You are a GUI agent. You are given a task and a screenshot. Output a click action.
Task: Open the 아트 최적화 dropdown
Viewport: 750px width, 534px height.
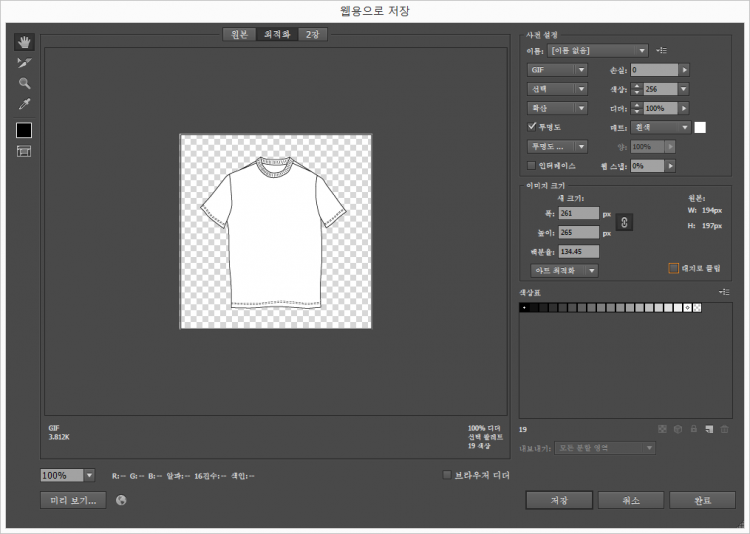[564, 270]
